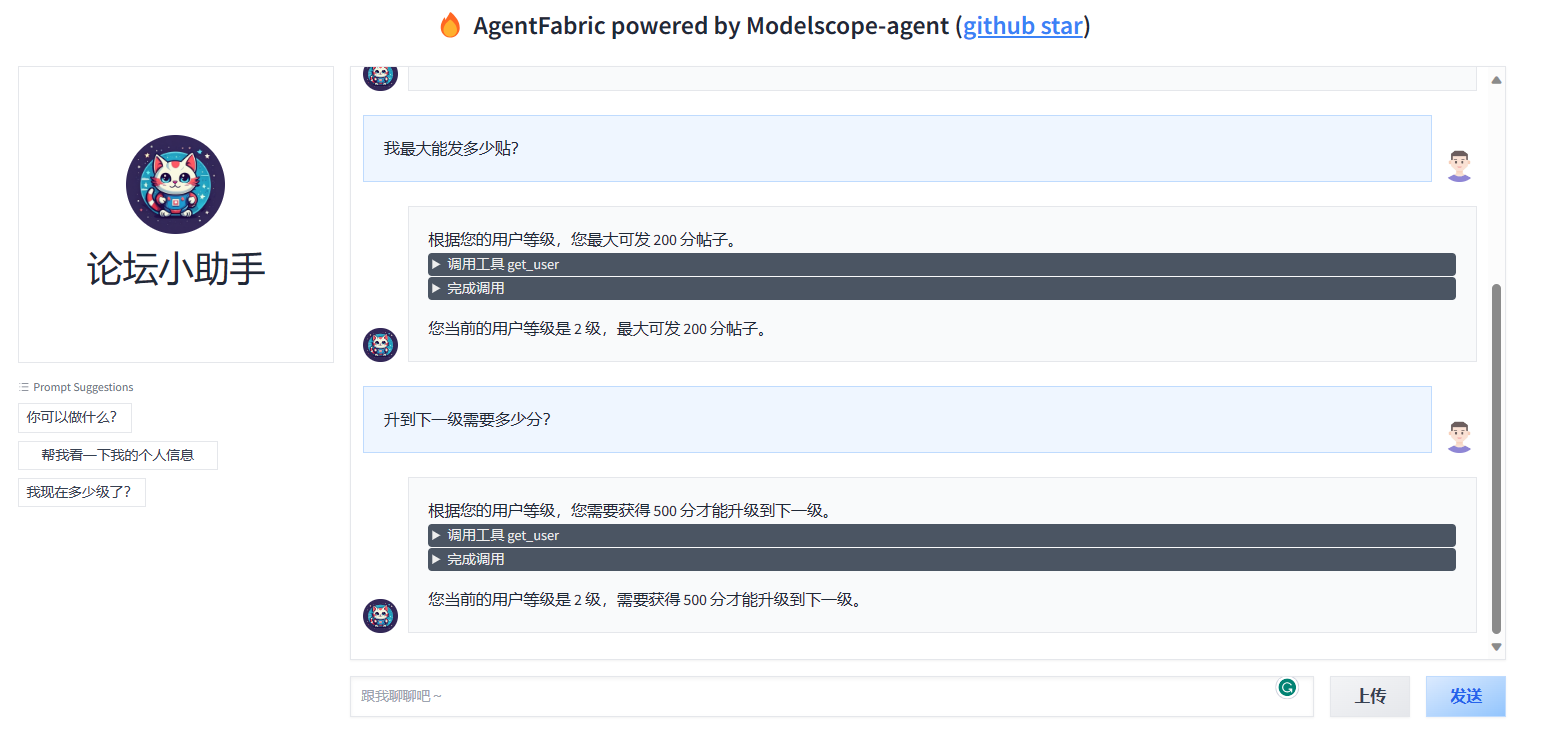Select suggestion 你可以做什么?
The width and height of the screenshot is (1549, 746).
75,418
